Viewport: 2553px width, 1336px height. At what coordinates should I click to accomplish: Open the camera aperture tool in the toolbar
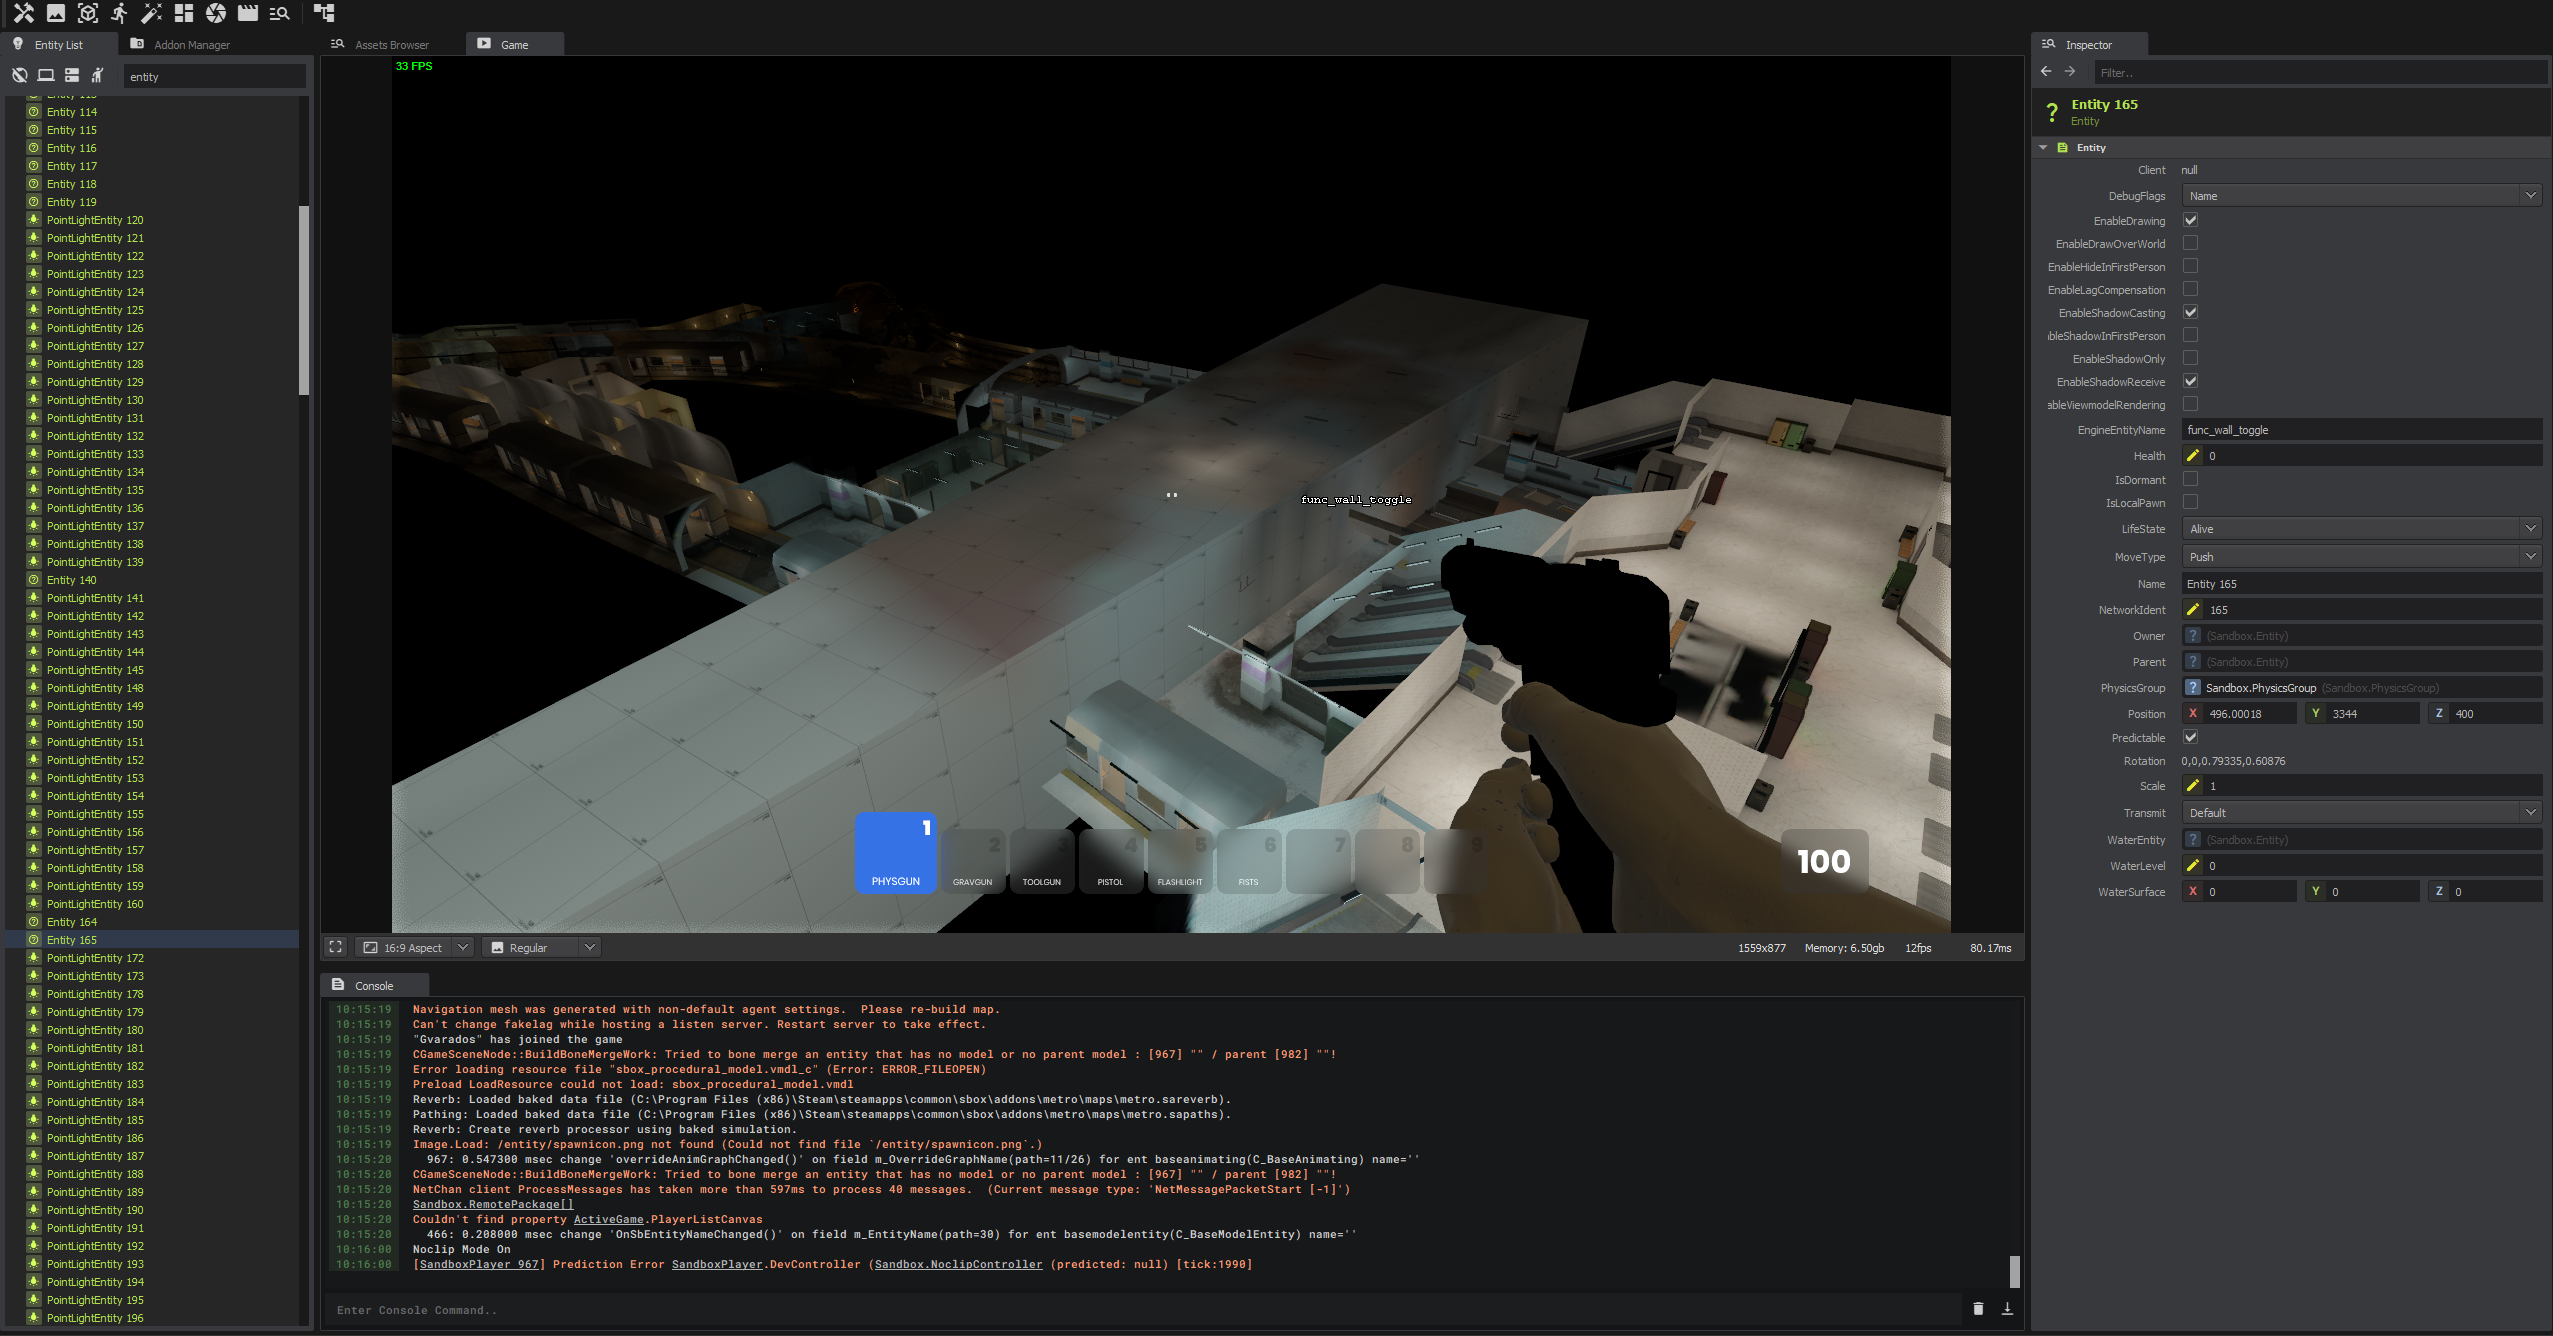pyautogui.click(x=214, y=13)
